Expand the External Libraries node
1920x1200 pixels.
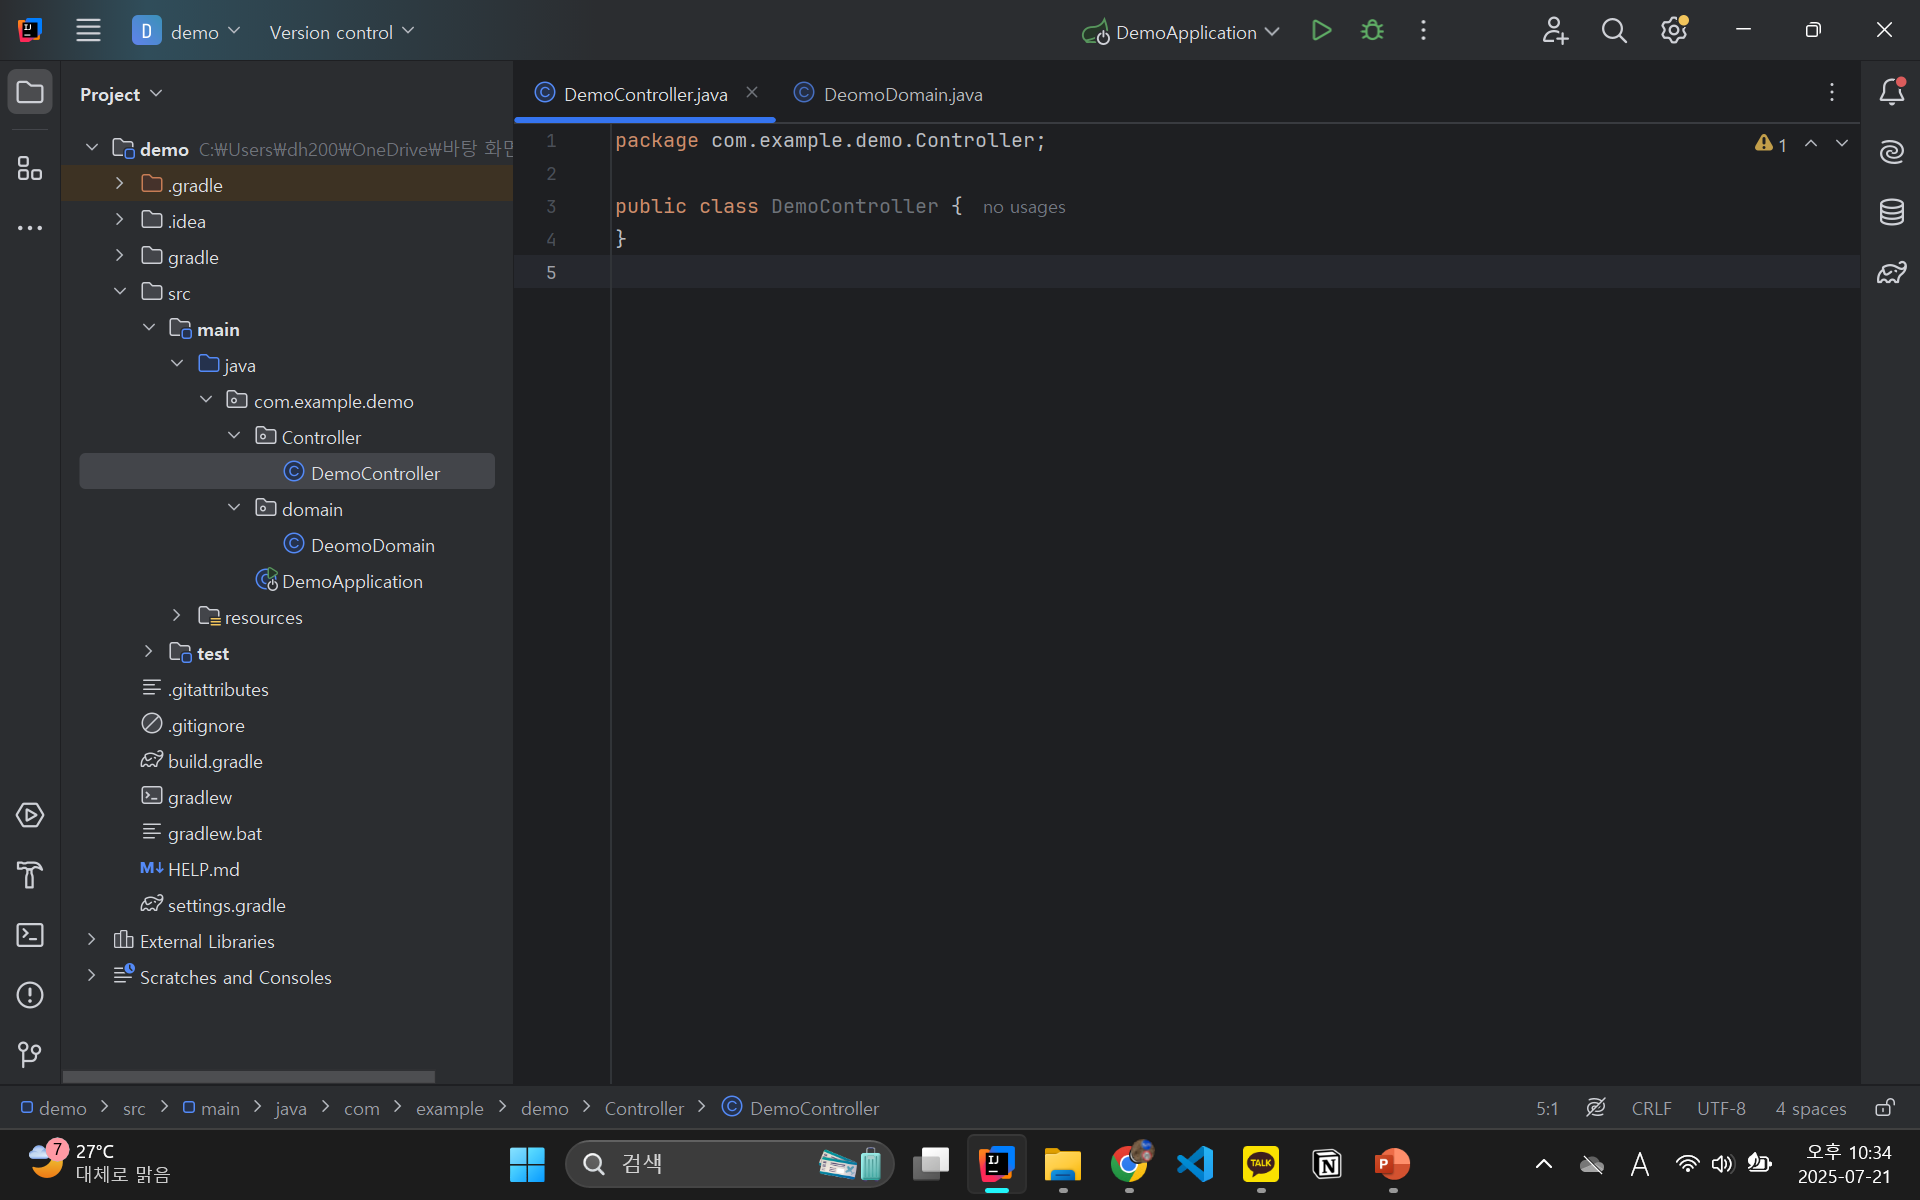(x=92, y=940)
